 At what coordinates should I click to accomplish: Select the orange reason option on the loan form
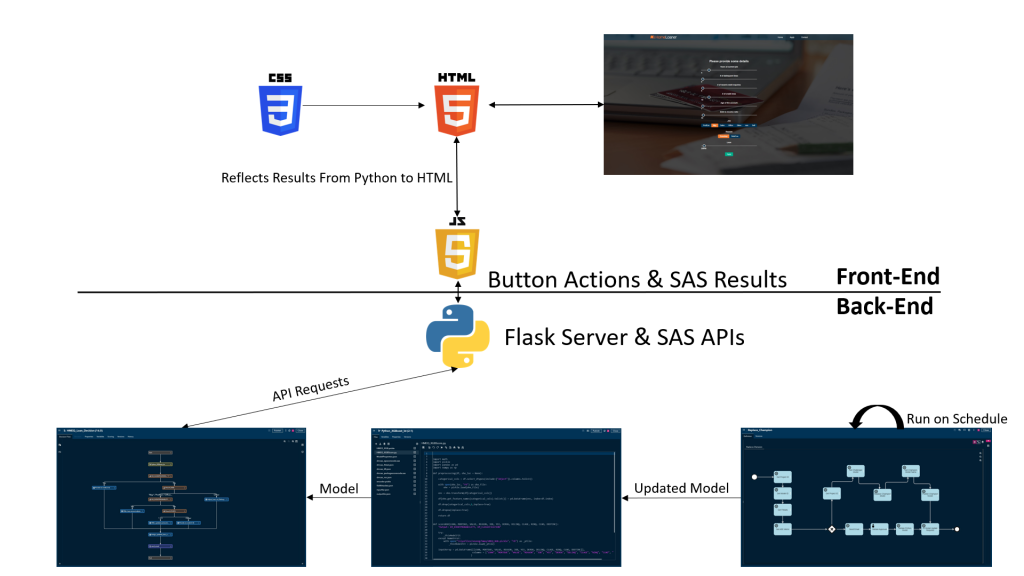722,136
